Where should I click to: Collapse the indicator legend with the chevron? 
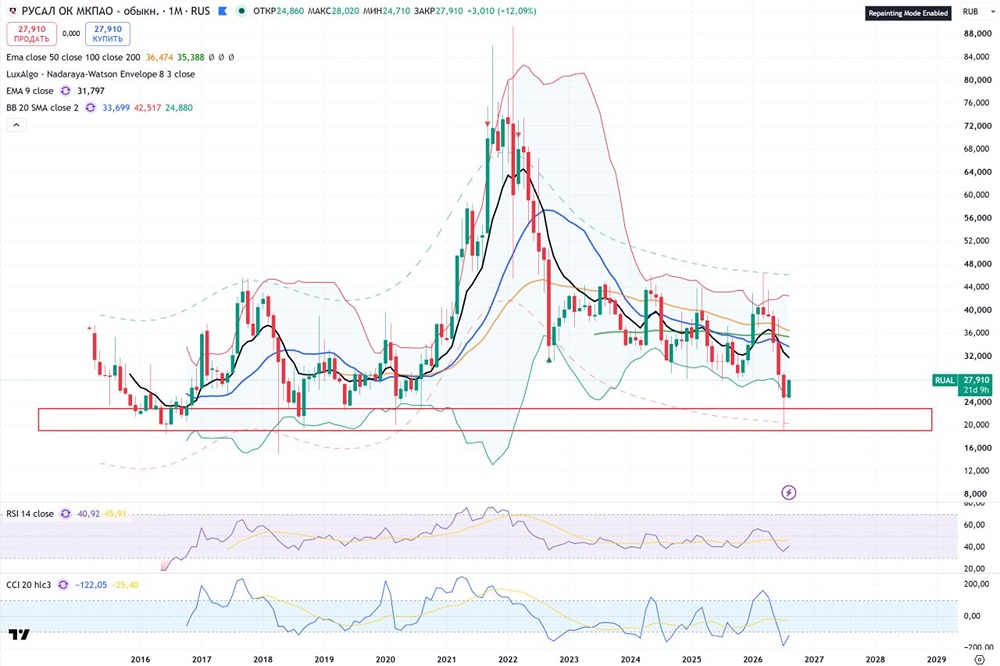(17, 125)
